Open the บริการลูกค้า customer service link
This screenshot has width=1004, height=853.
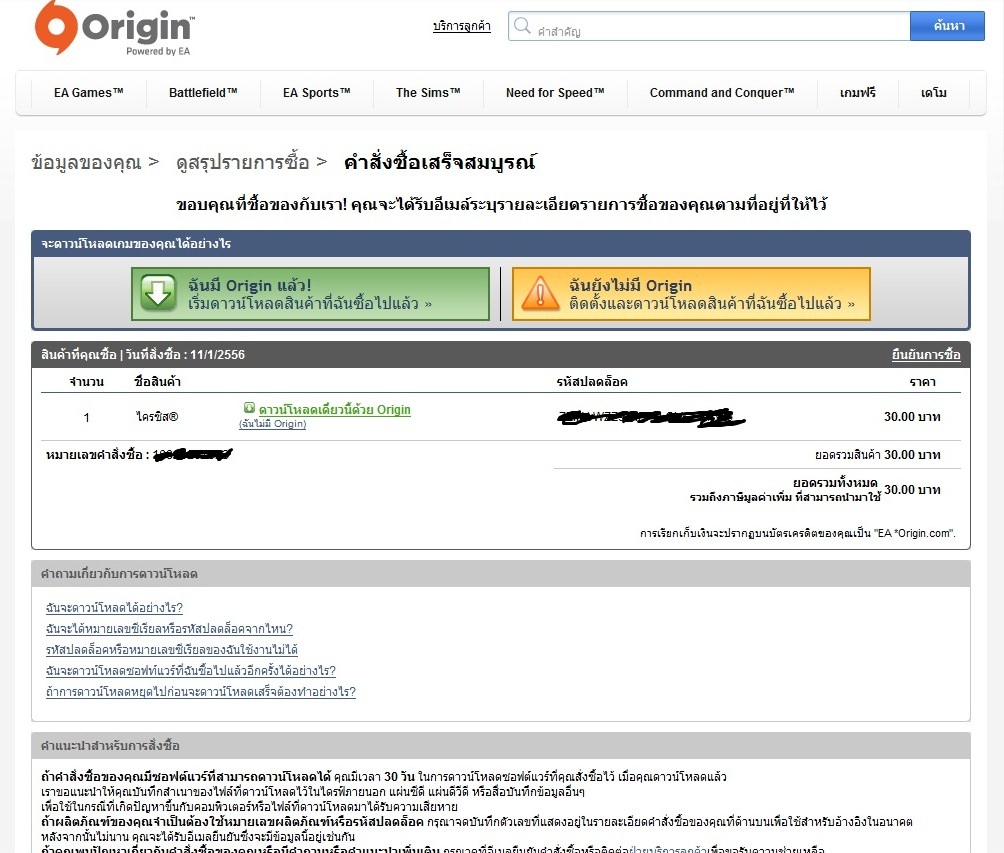462,26
